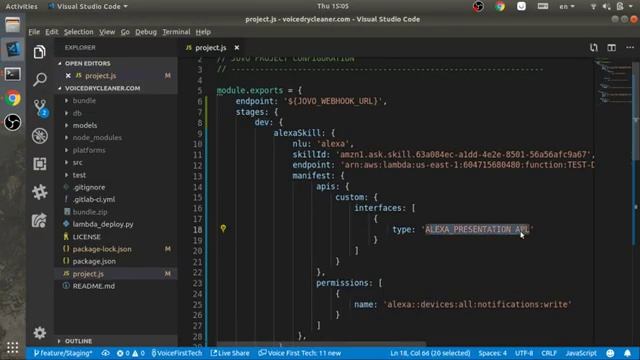Open README.md in explorer
The width and height of the screenshot is (640, 360).
click(x=93, y=286)
